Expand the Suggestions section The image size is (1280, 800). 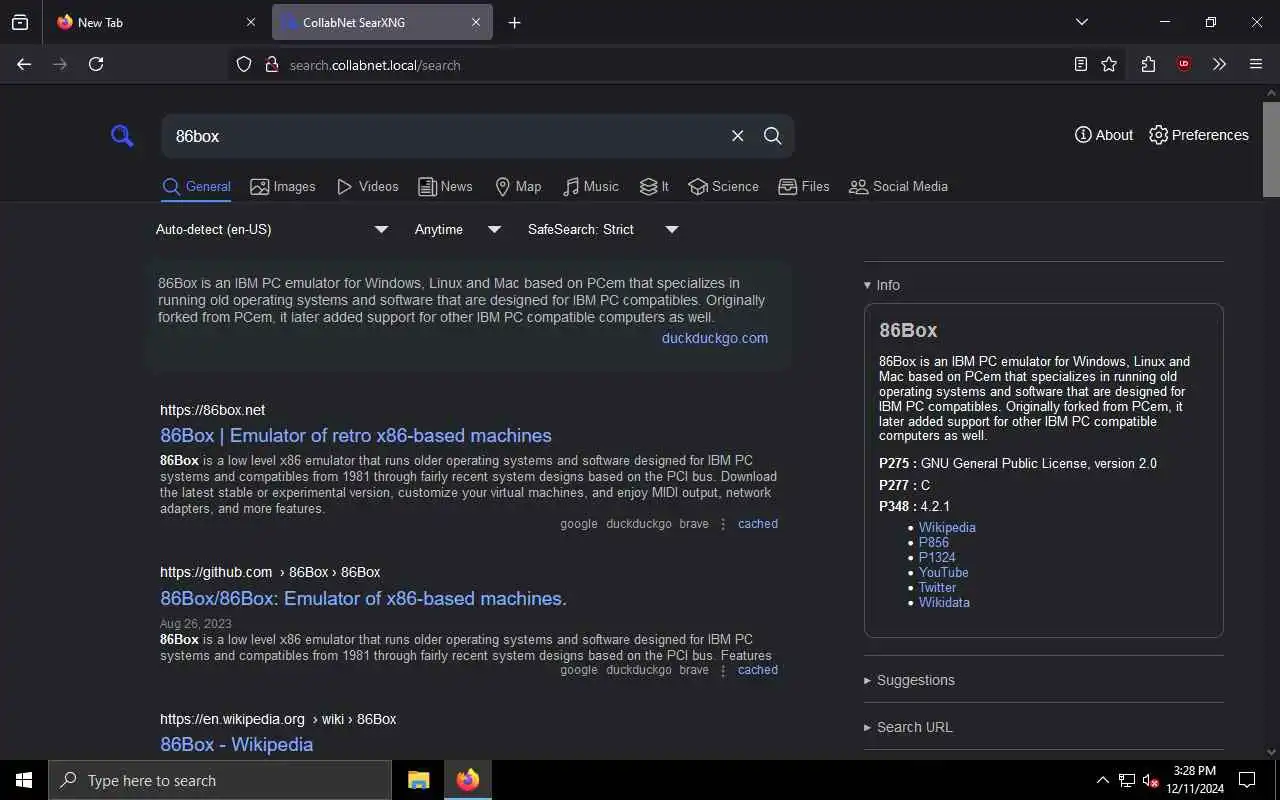(x=909, y=680)
